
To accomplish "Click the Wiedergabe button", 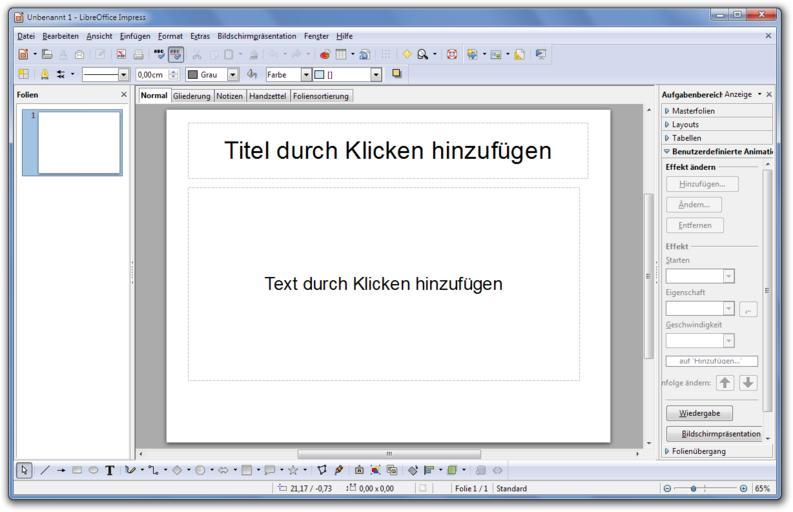I will [699, 412].
